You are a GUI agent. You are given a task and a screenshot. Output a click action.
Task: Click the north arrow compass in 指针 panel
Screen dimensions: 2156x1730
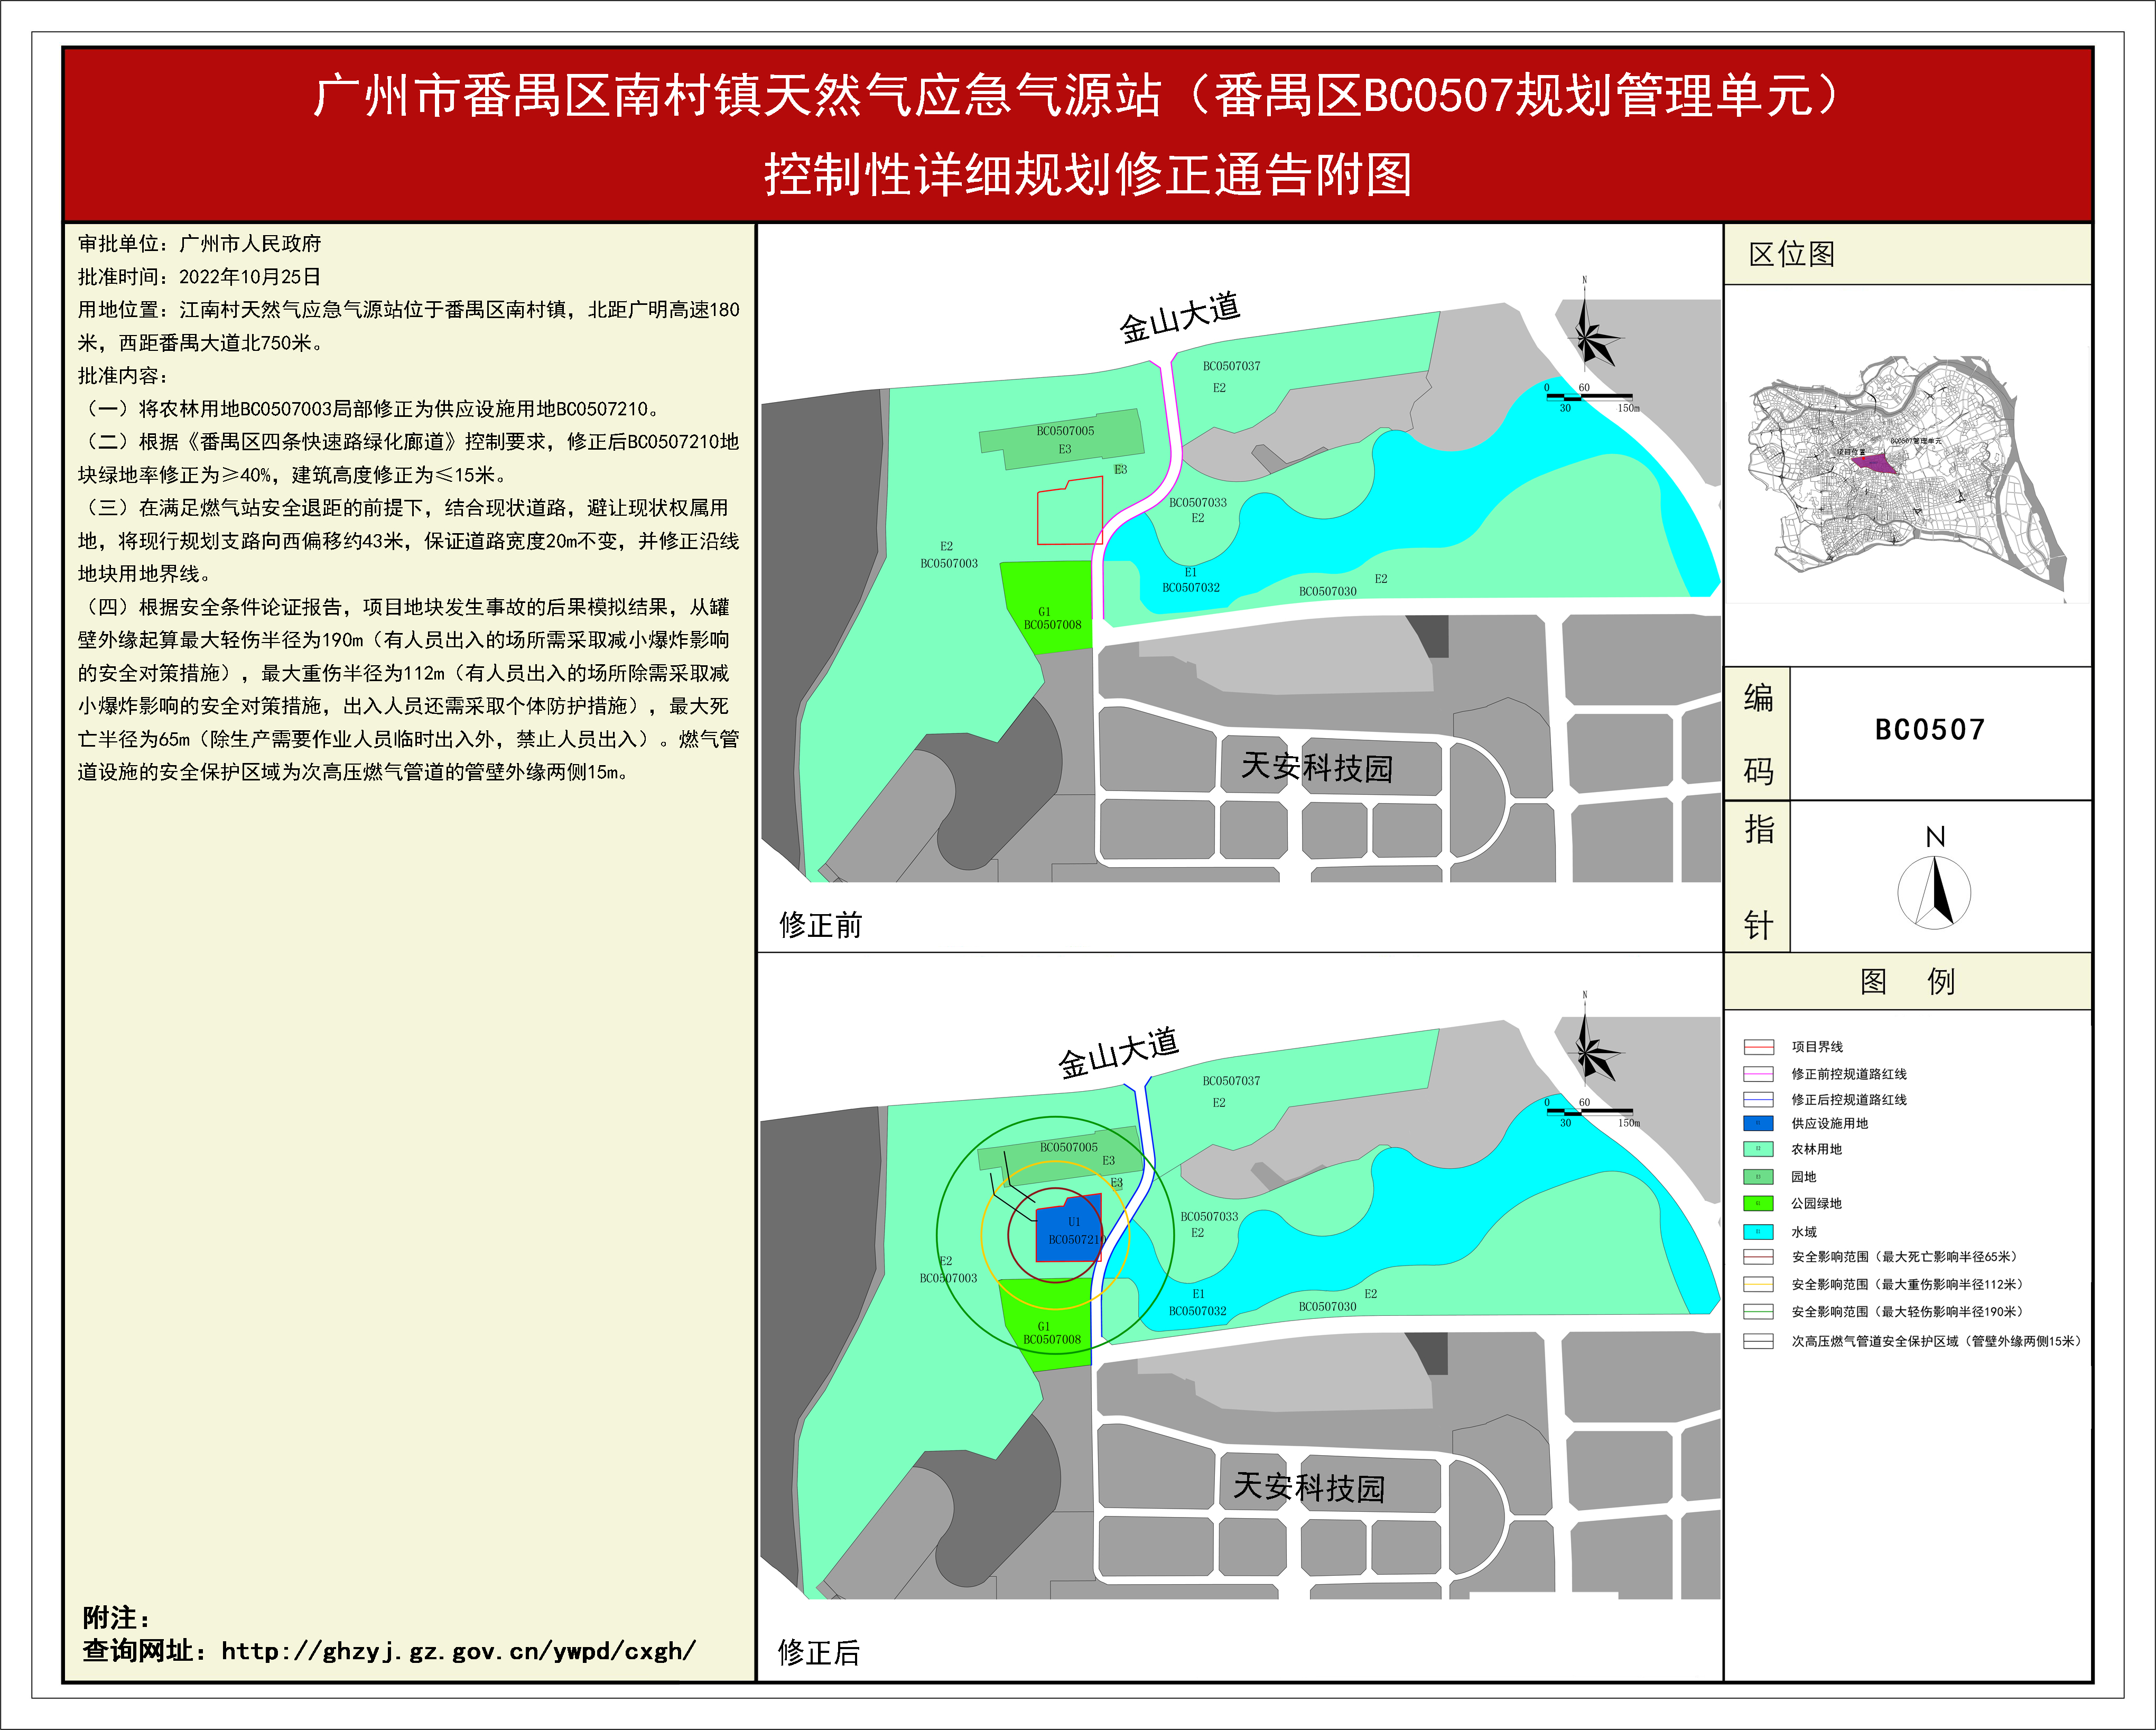(x=1934, y=892)
